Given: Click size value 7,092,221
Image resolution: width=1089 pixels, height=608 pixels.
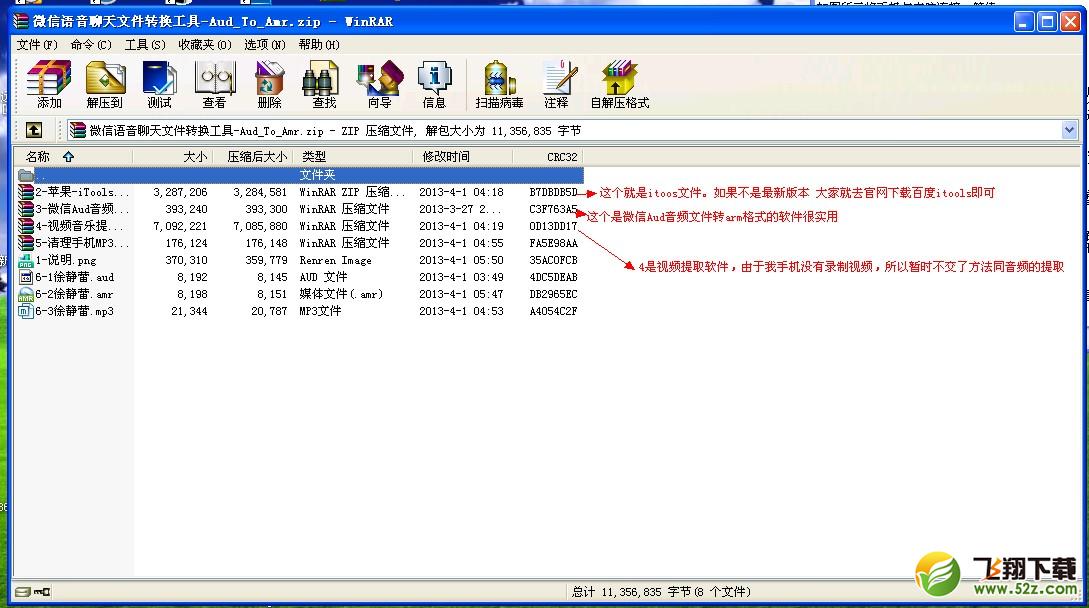Looking at the screenshot, I should [180, 226].
